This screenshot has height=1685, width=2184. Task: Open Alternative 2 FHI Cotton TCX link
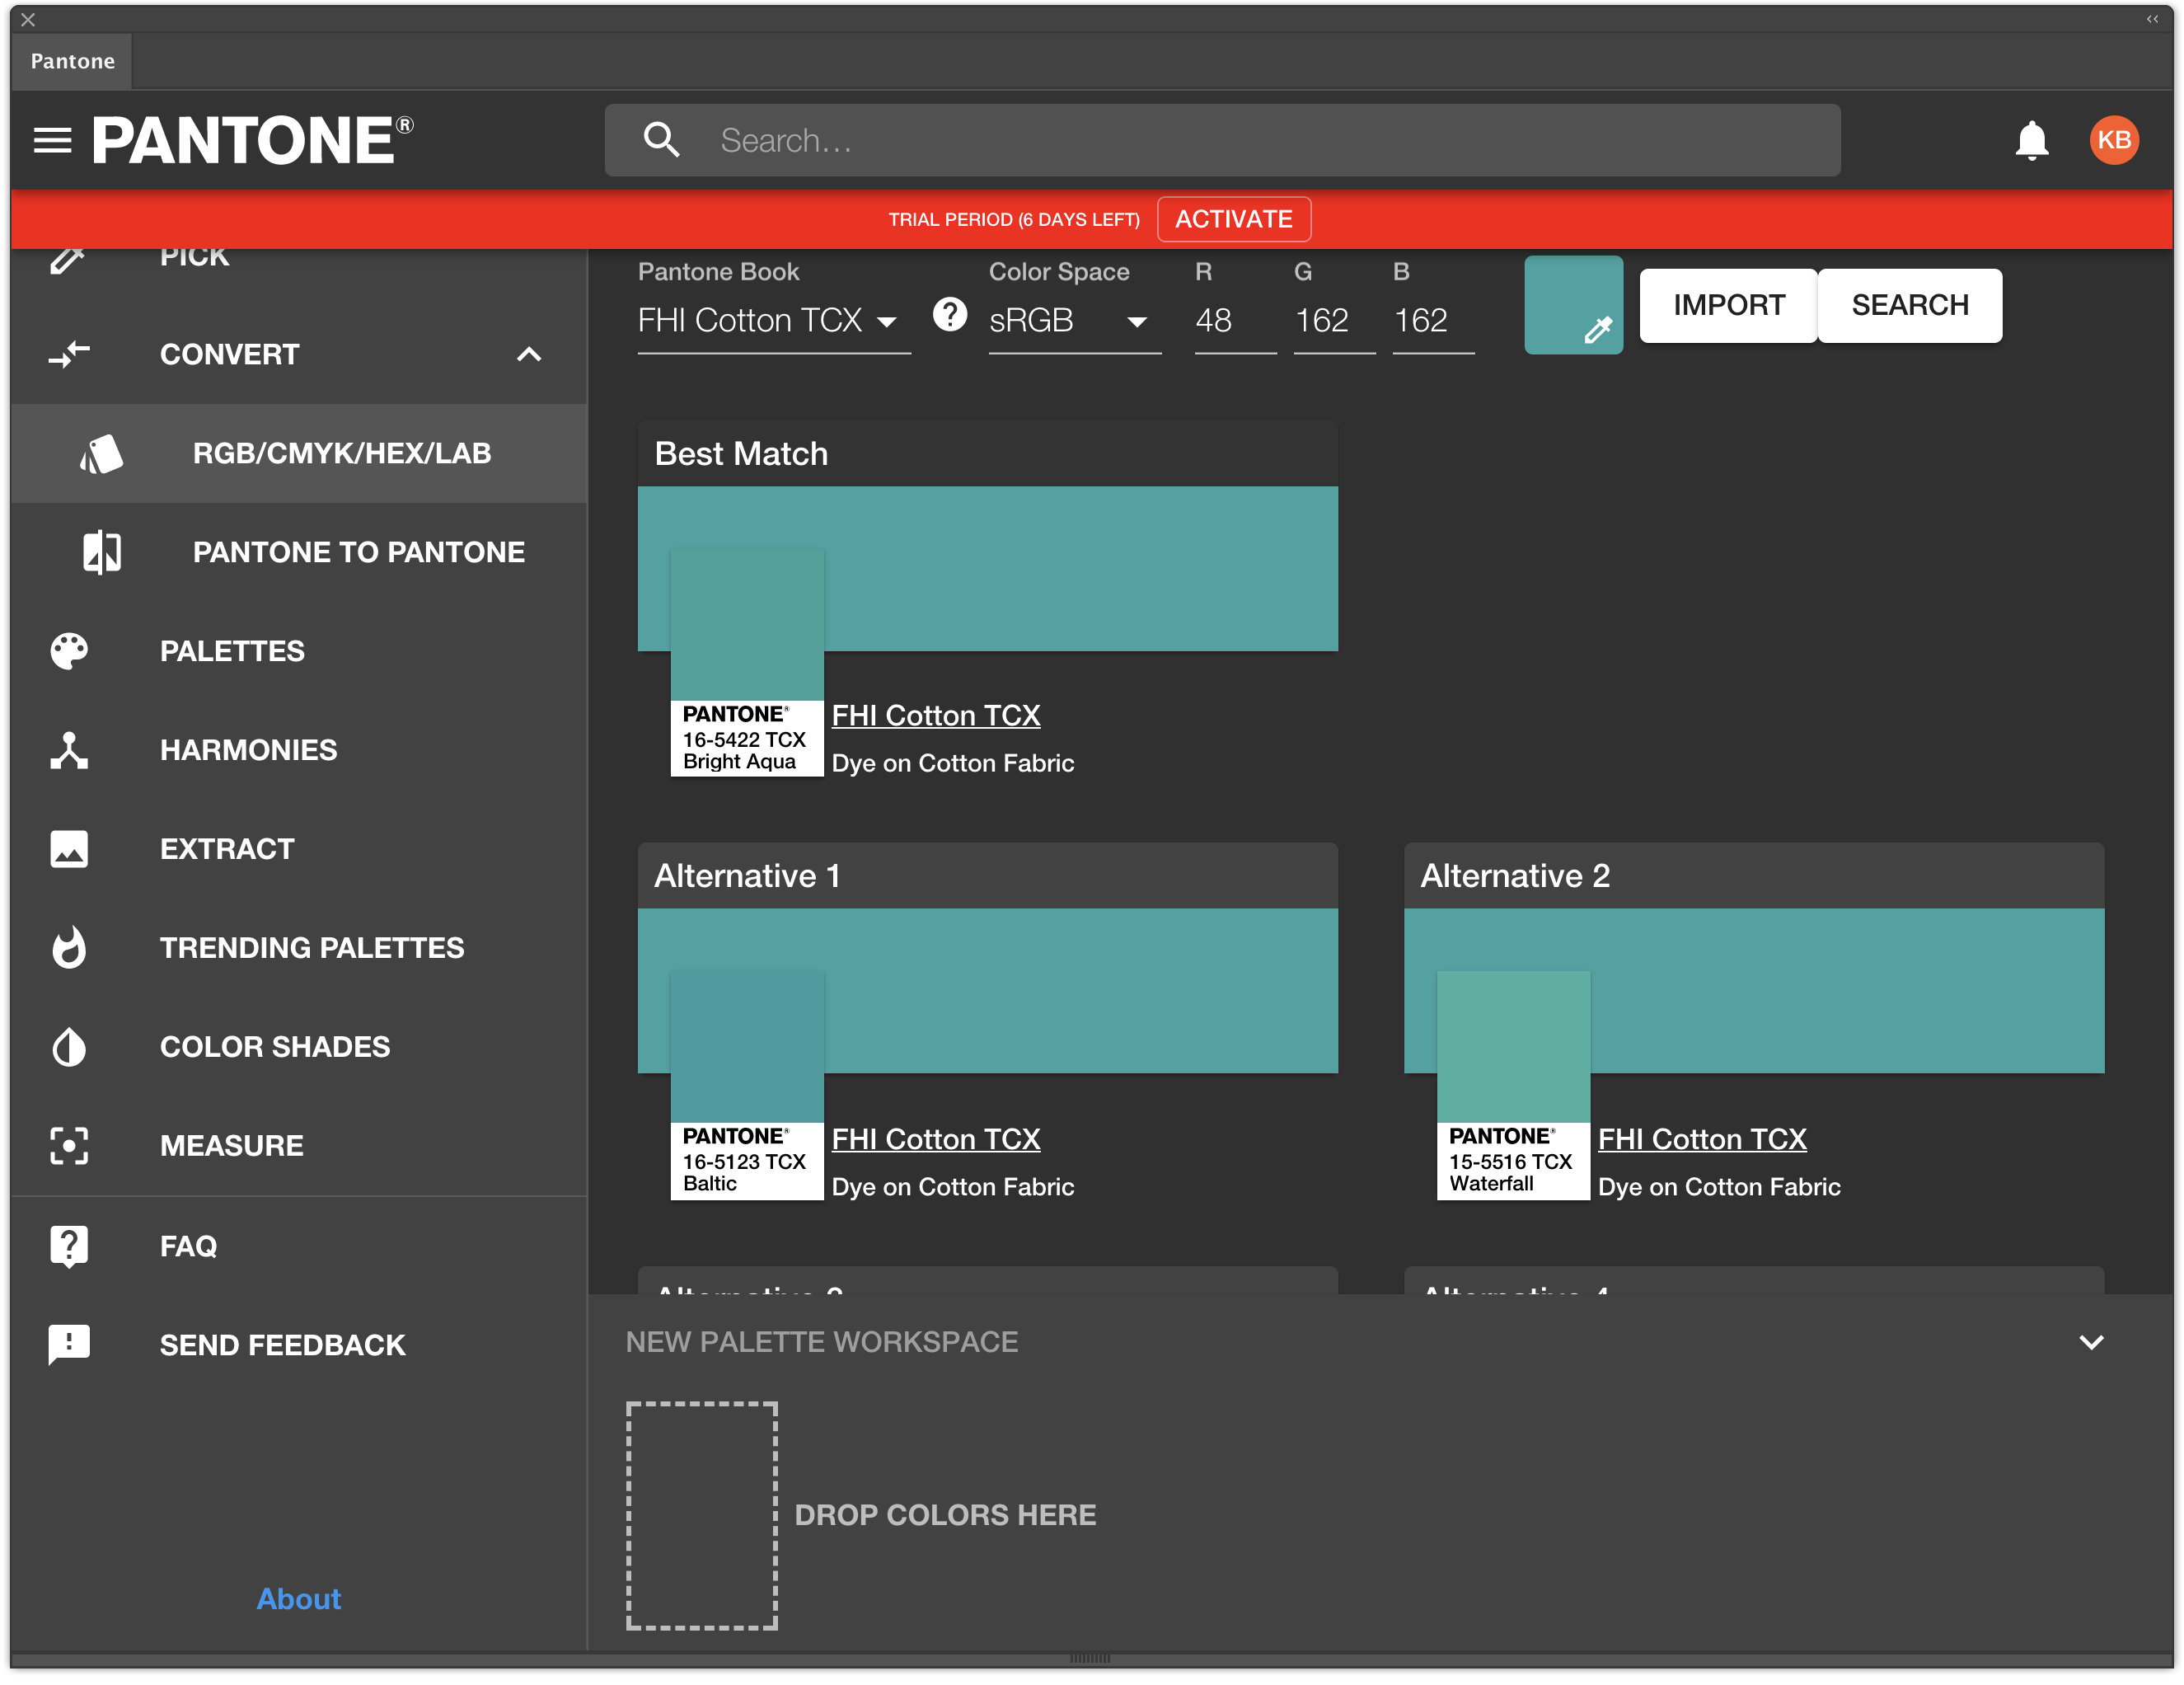tap(1702, 1139)
